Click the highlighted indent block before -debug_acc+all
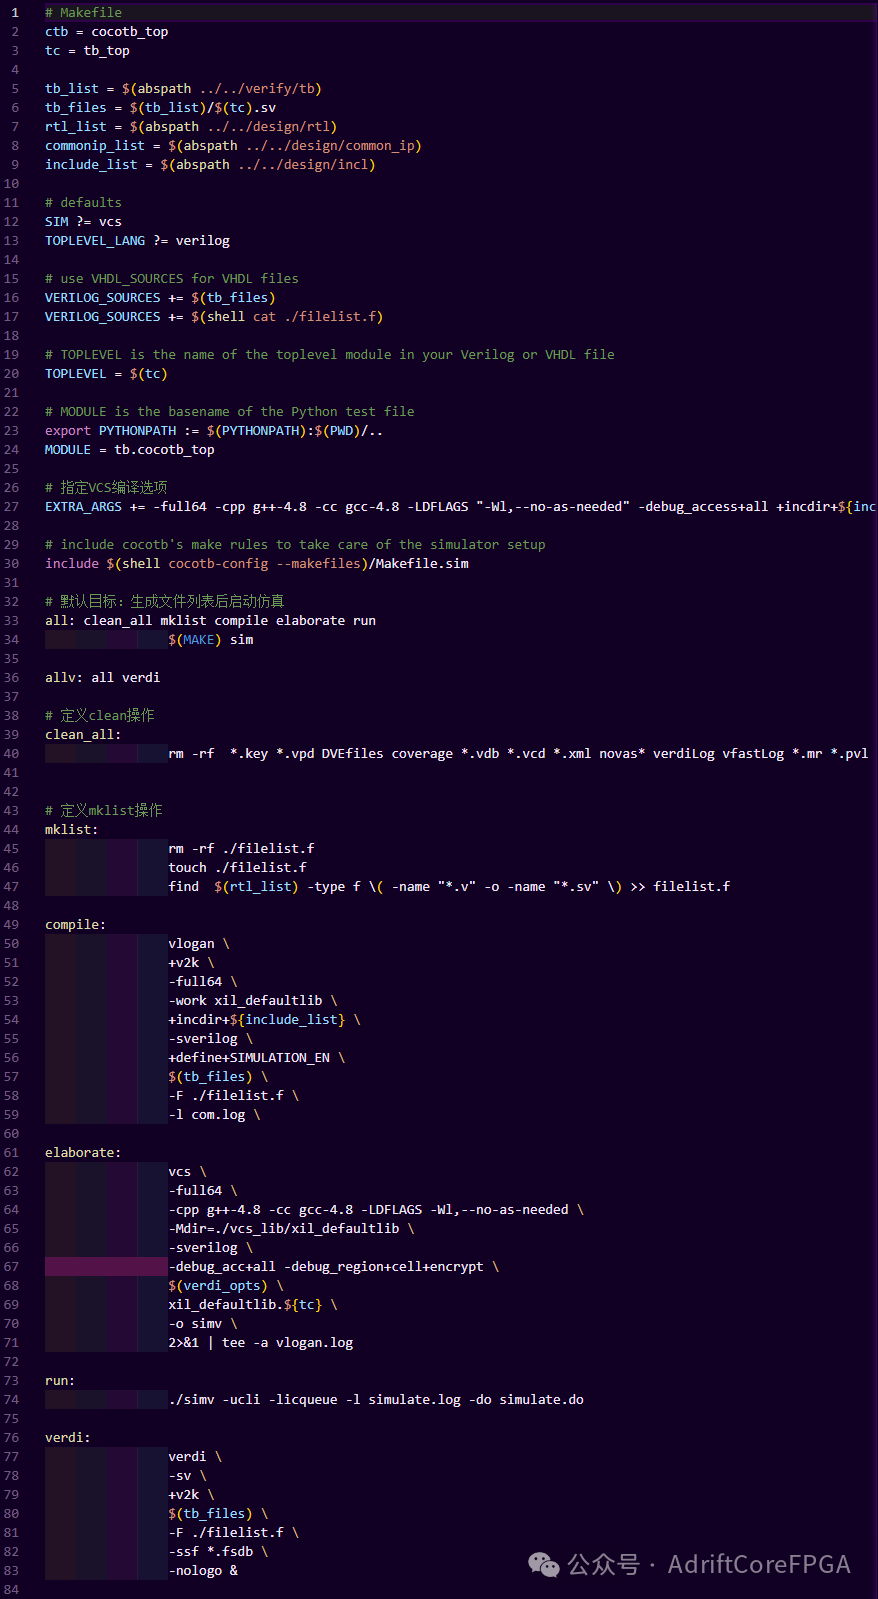The image size is (878, 1599). pyautogui.click(x=105, y=1267)
